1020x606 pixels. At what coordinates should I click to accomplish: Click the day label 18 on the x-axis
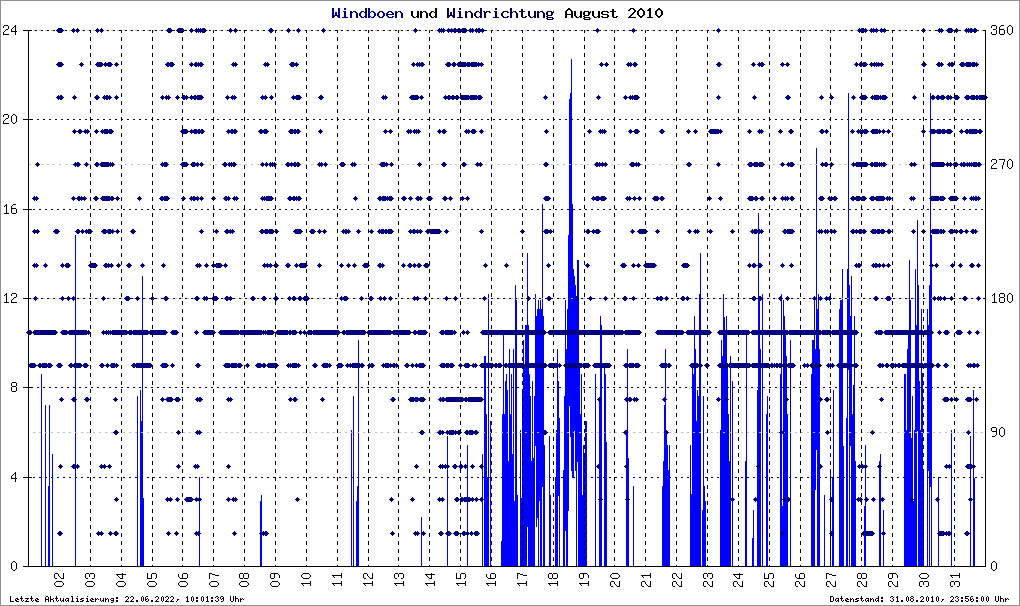(554, 579)
